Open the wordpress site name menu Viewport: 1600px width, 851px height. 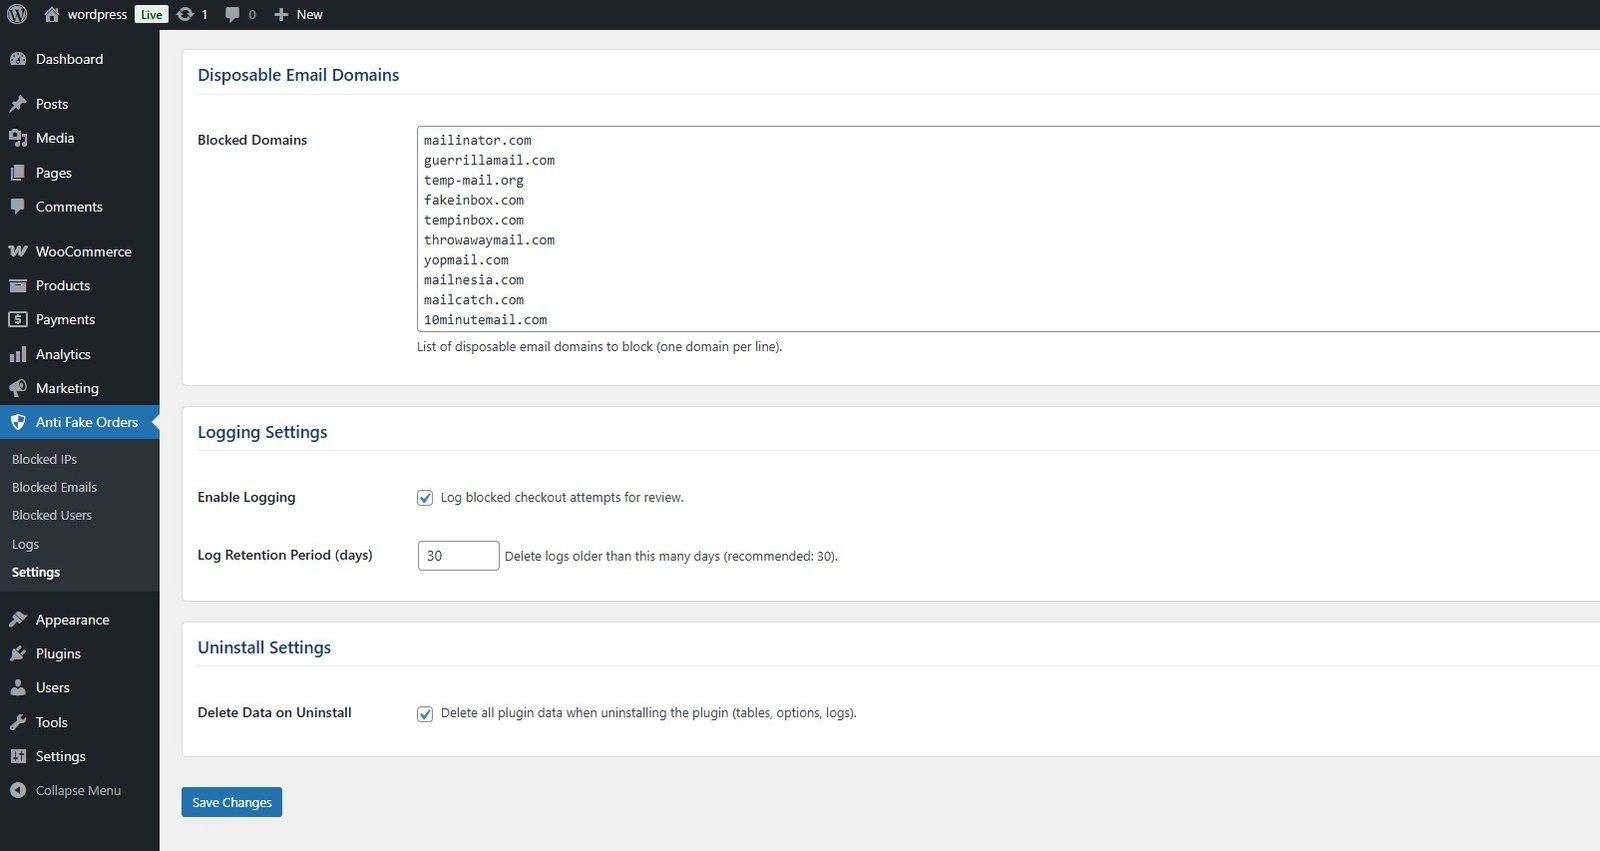(x=96, y=14)
